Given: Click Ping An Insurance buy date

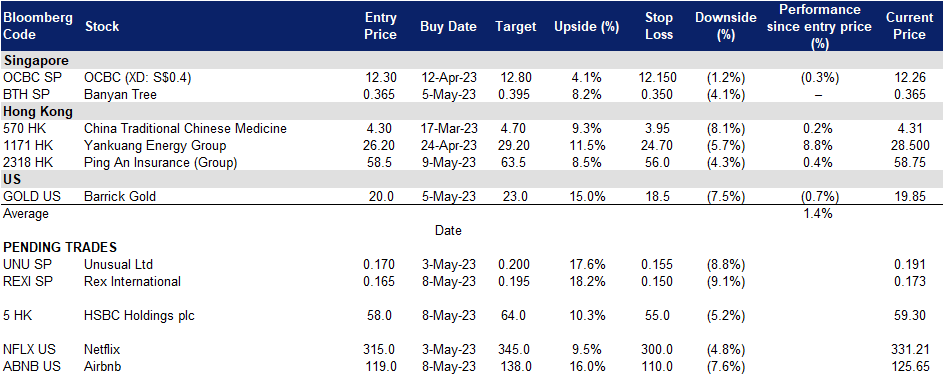Looking at the screenshot, I should click(448, 162).
